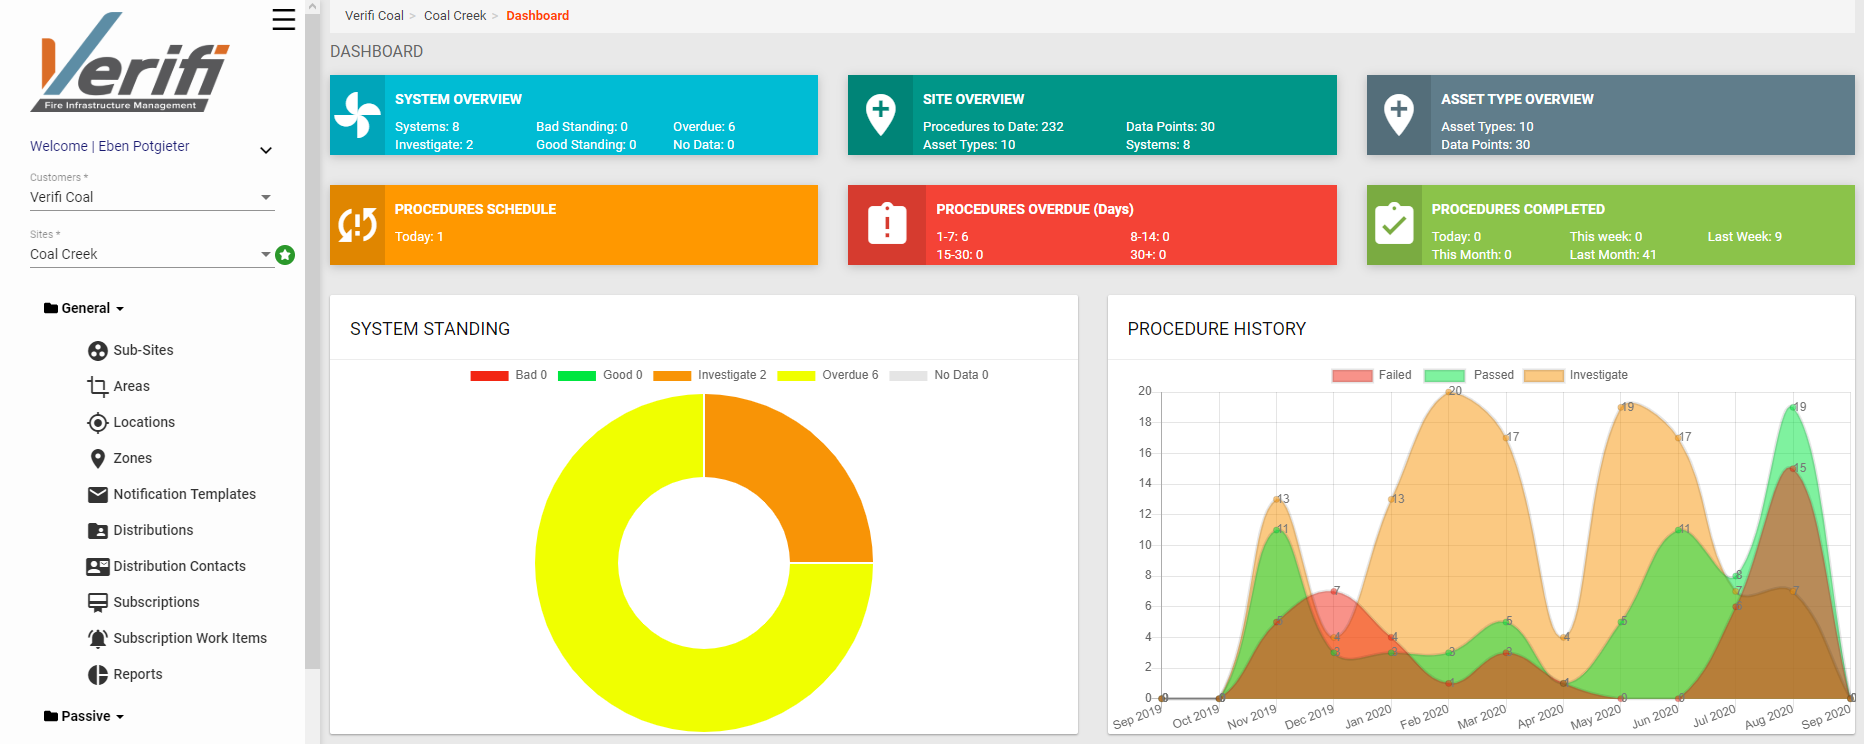Click the red Failed legend color swatch
The width and height of the screenshot is (1864, 744).
[x=1351, y=376]
